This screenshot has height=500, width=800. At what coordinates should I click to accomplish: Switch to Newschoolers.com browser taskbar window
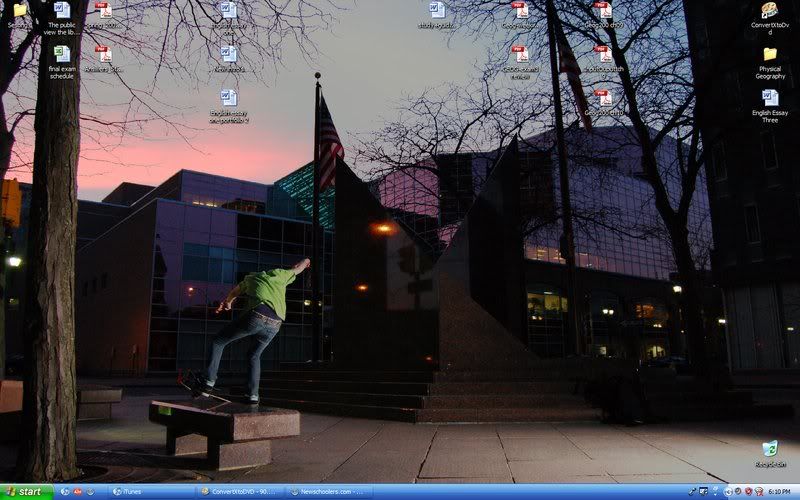coord(328,492)
